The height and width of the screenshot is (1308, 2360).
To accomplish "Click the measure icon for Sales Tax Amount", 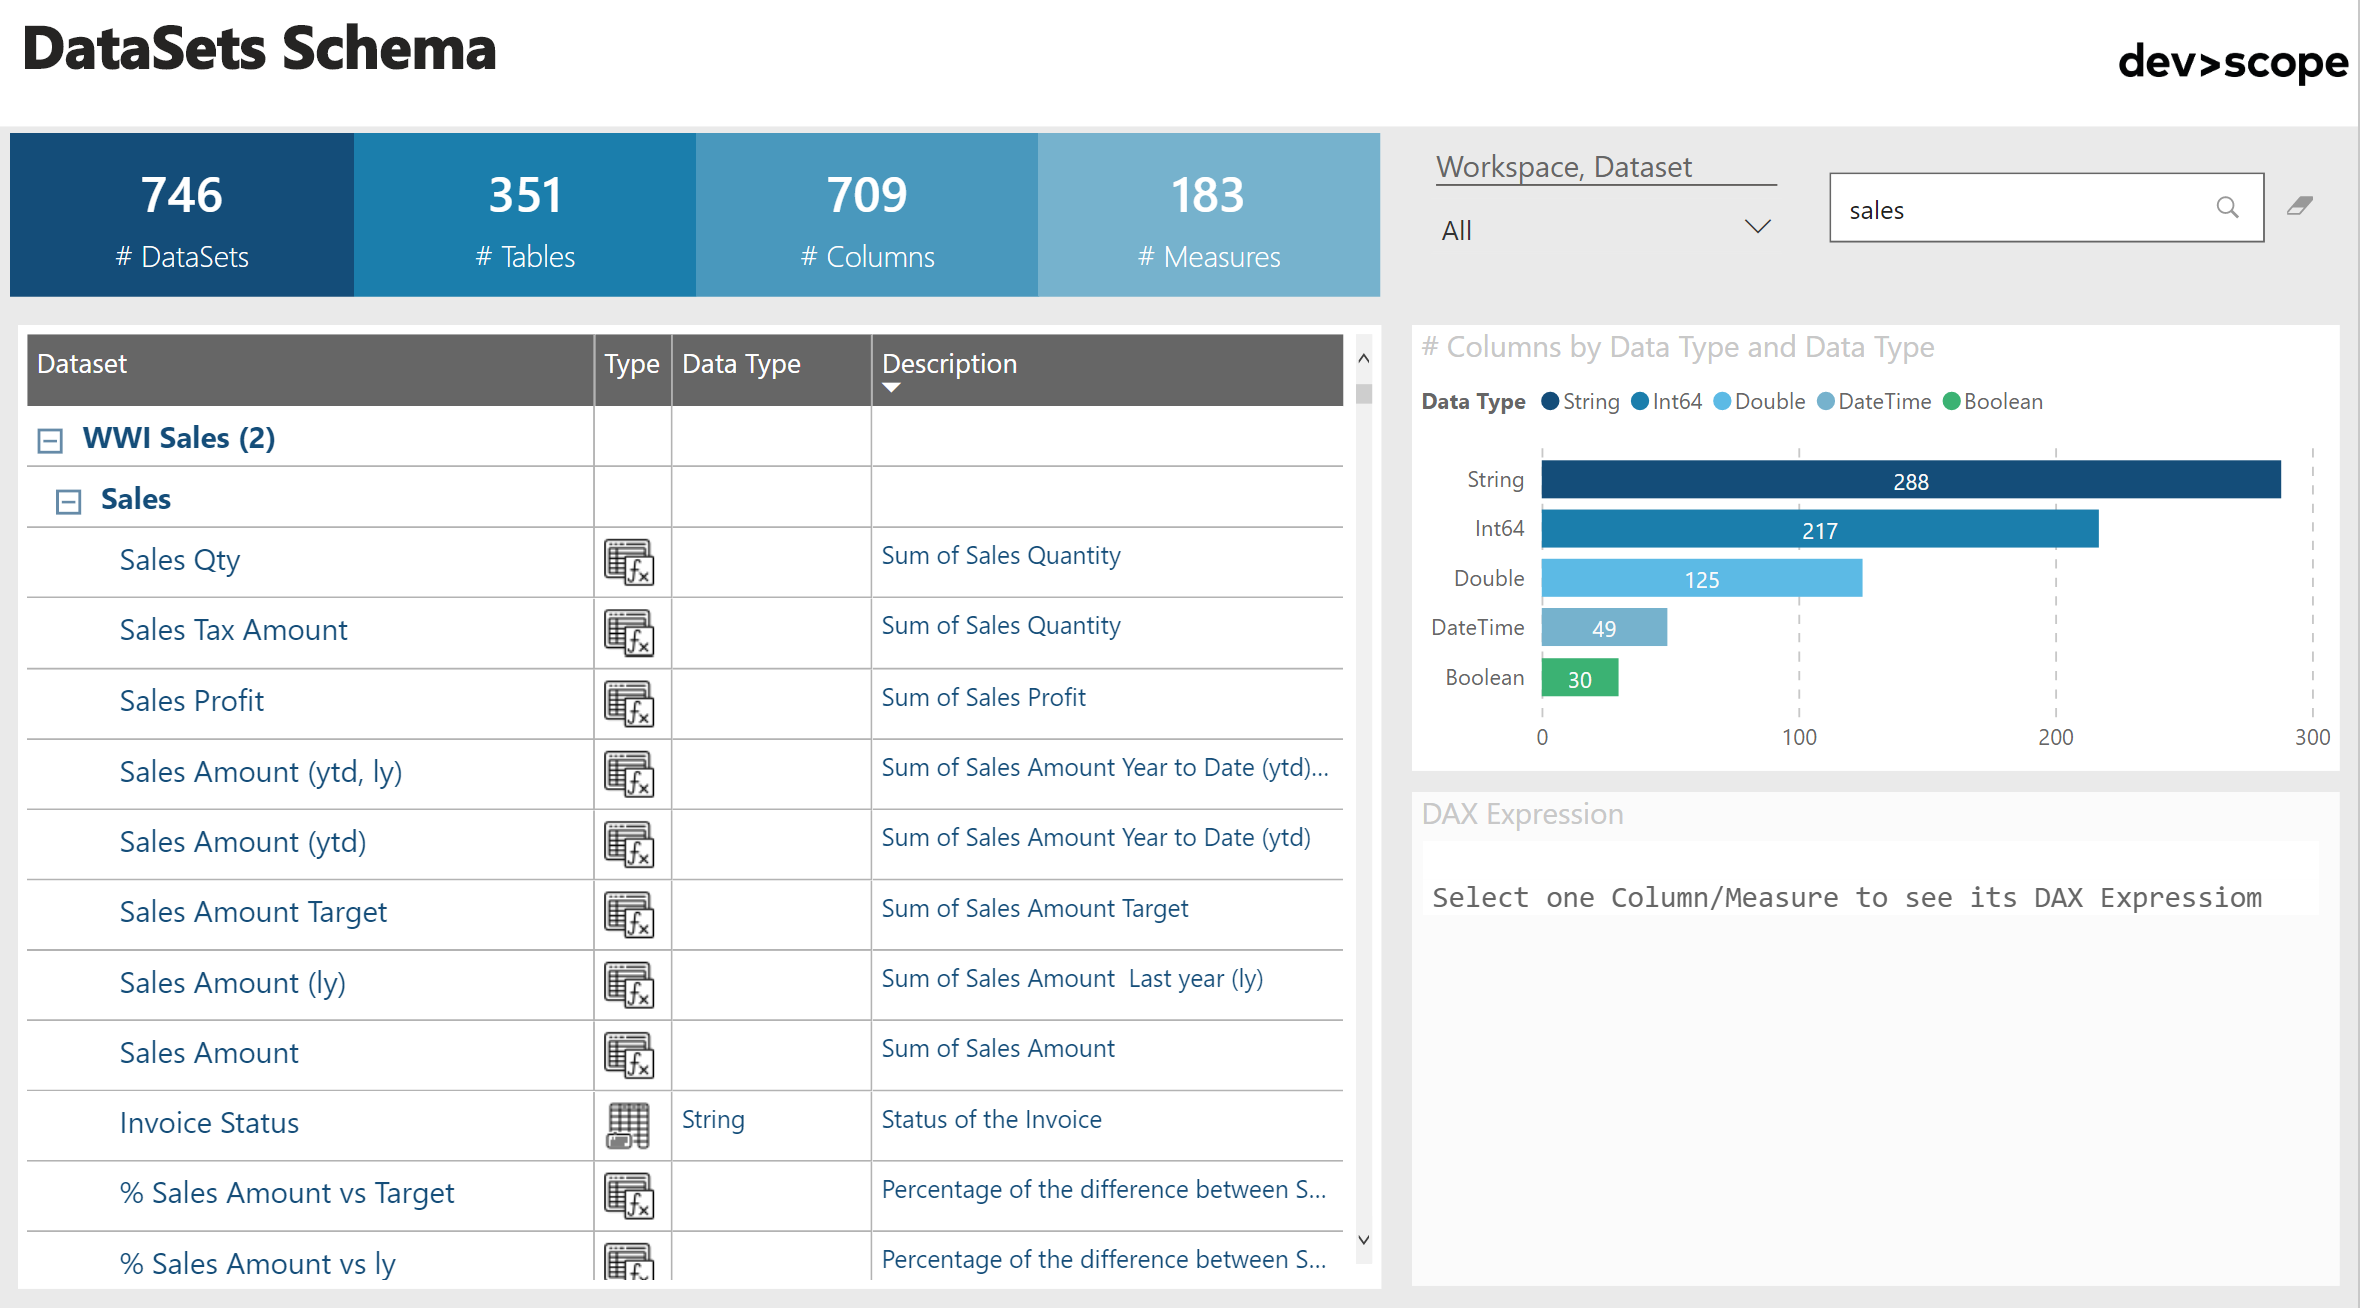I will pyautogui.click(x=629, y=633).
